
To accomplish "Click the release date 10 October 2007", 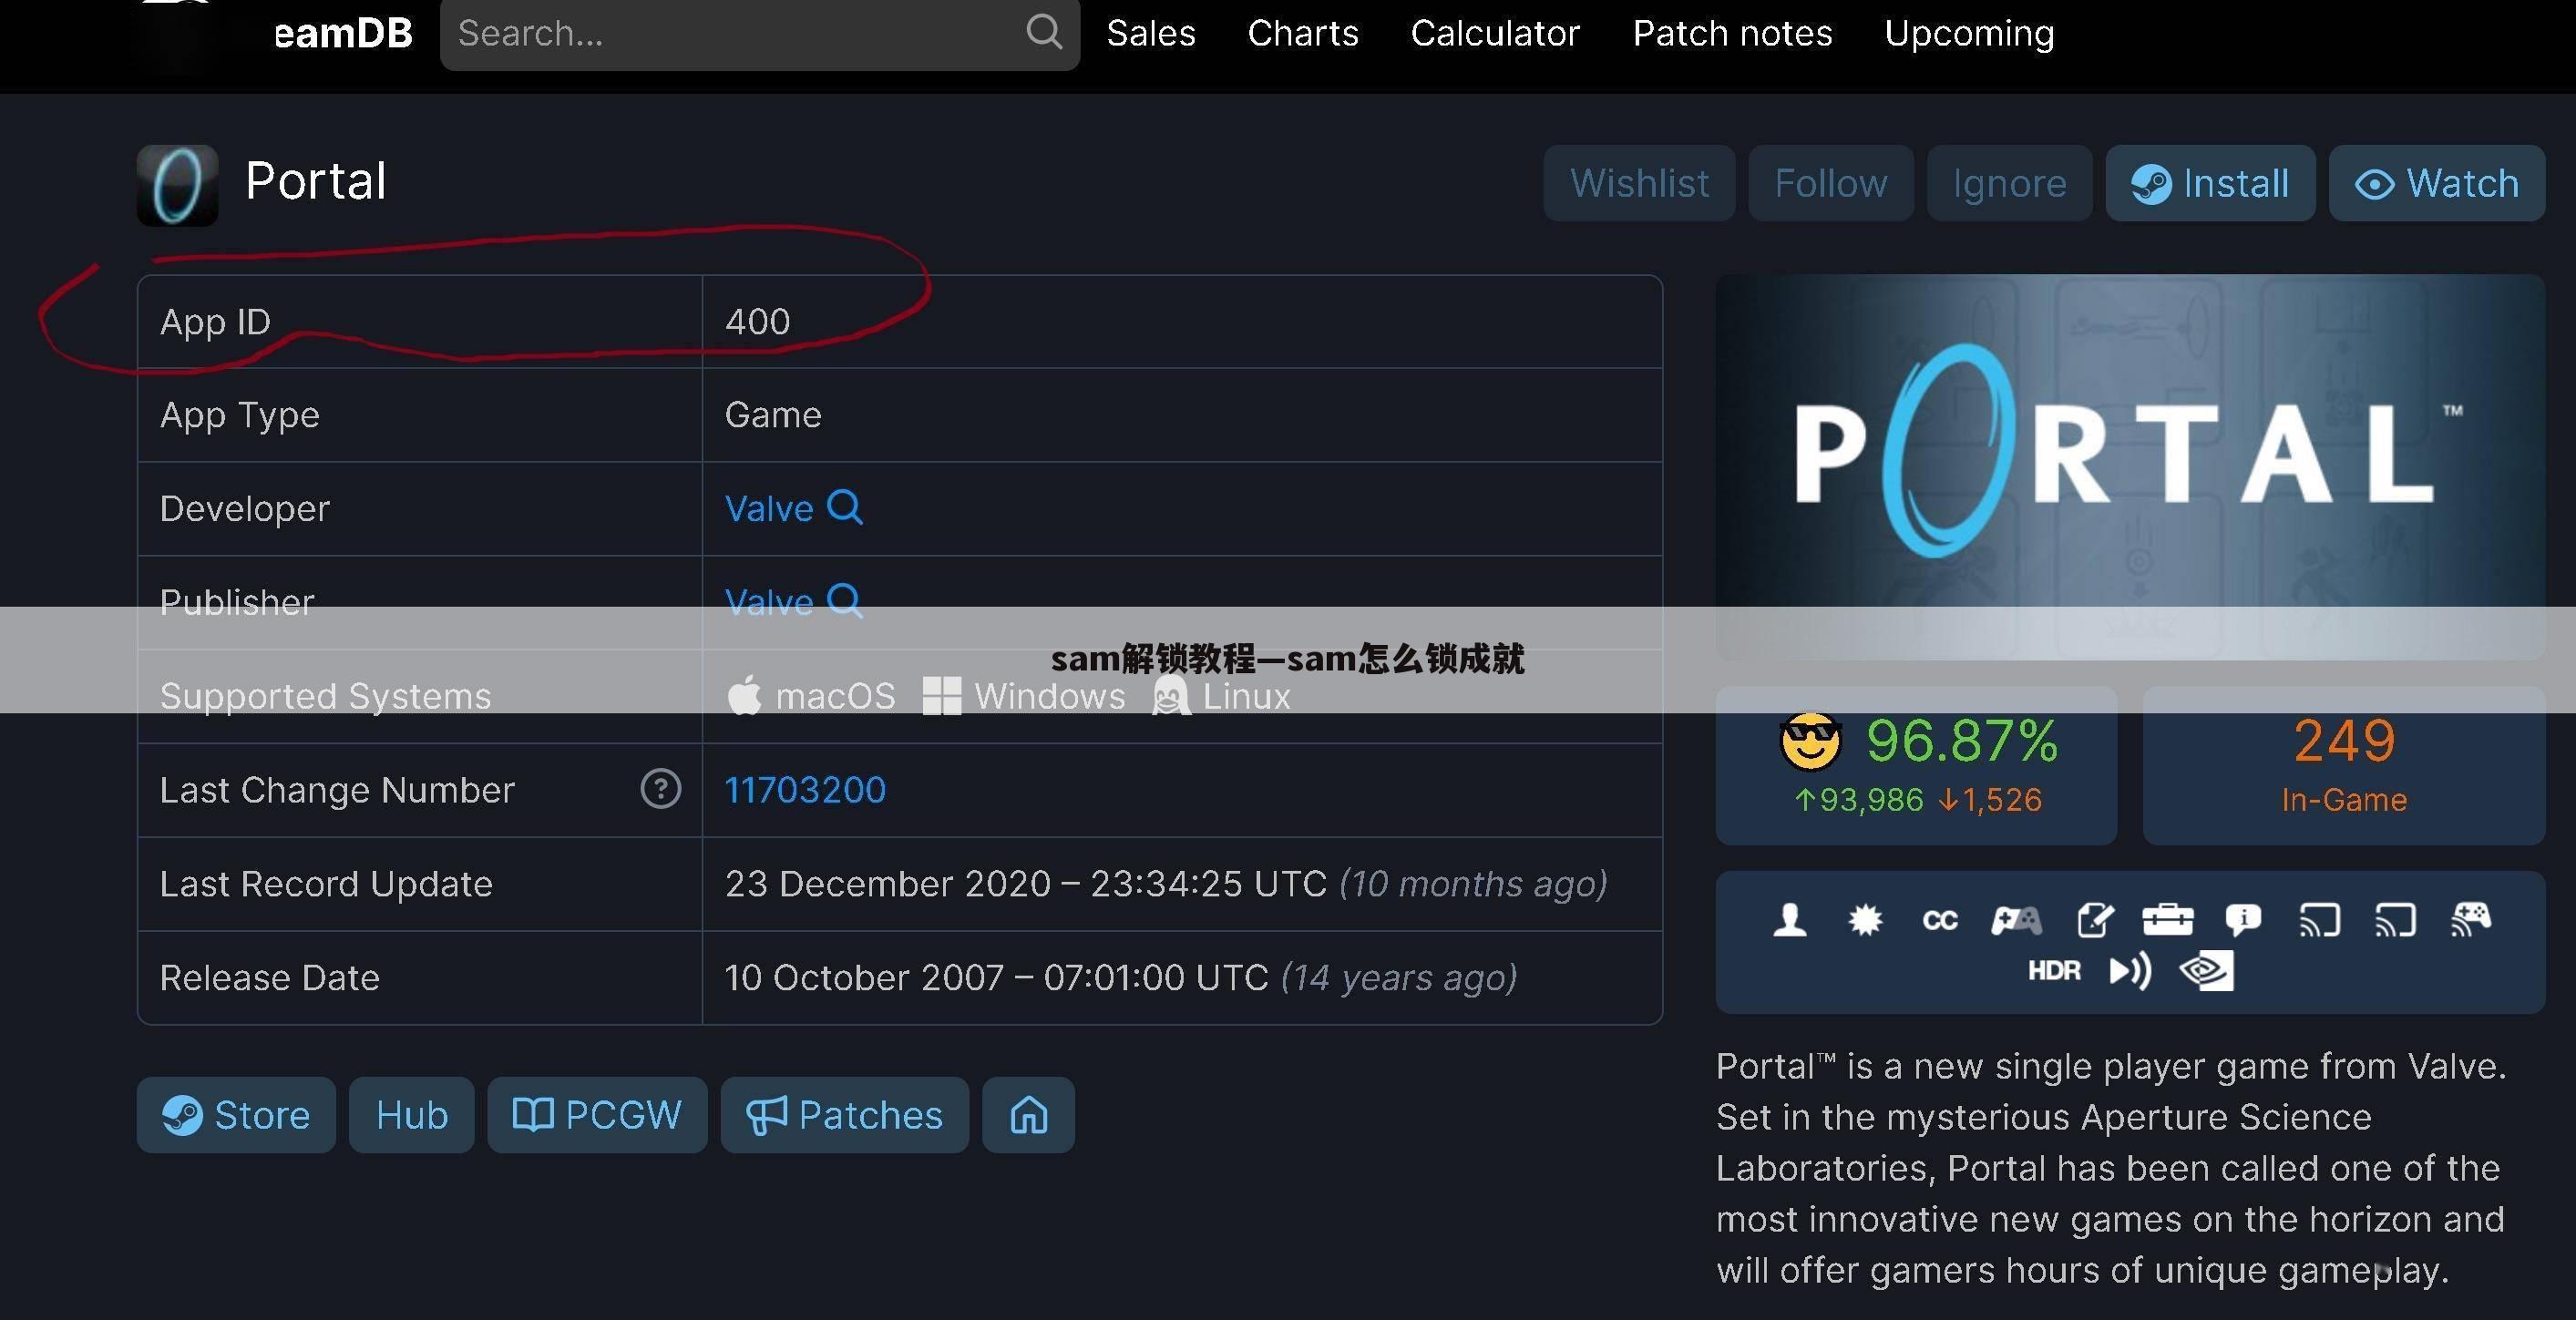I will [x=864, y=978].
